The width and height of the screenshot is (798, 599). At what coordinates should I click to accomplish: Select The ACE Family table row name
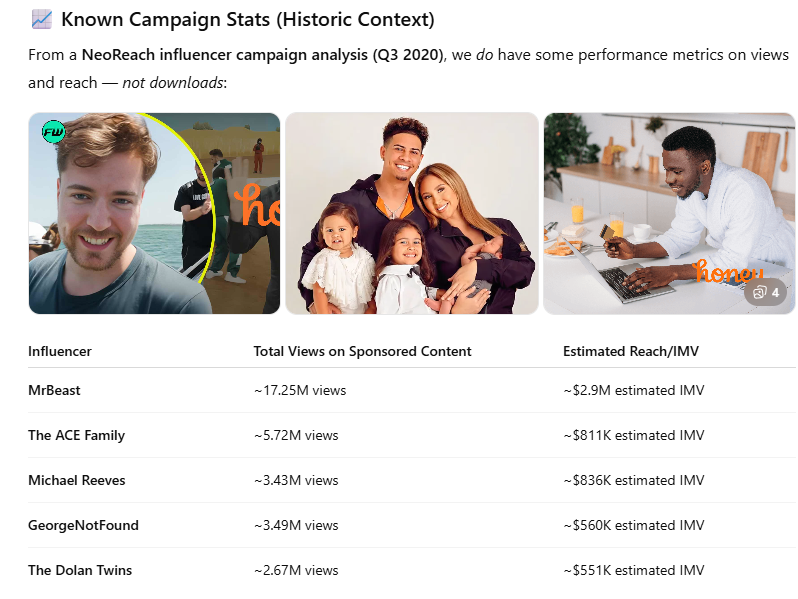coord(76,435)
